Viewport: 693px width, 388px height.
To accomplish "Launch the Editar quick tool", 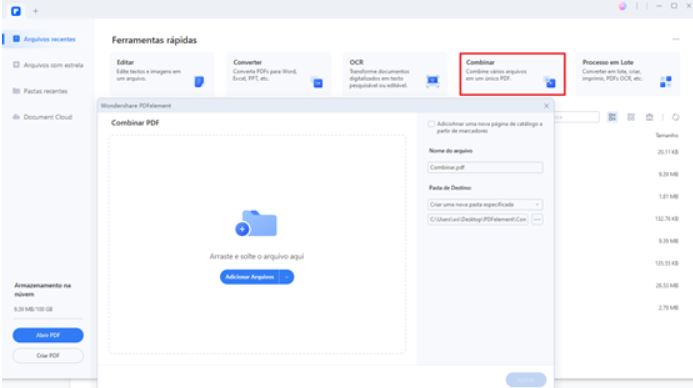I will click(162, 74).
